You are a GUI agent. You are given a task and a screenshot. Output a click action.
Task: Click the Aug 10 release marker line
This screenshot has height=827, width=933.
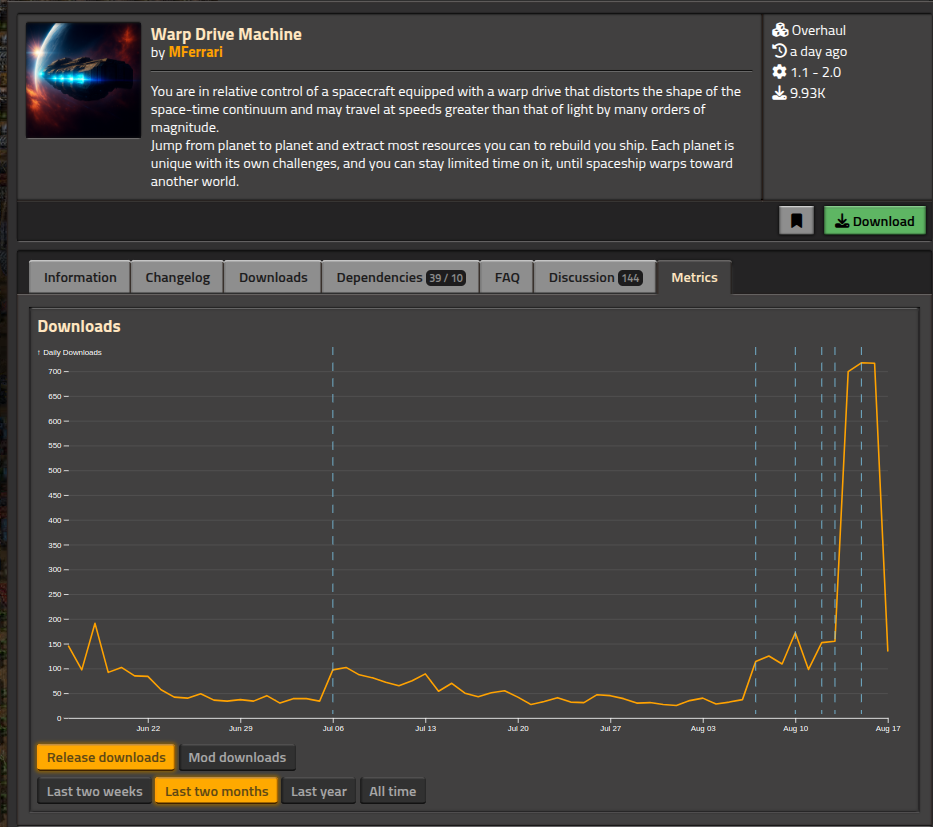(795, 530)
